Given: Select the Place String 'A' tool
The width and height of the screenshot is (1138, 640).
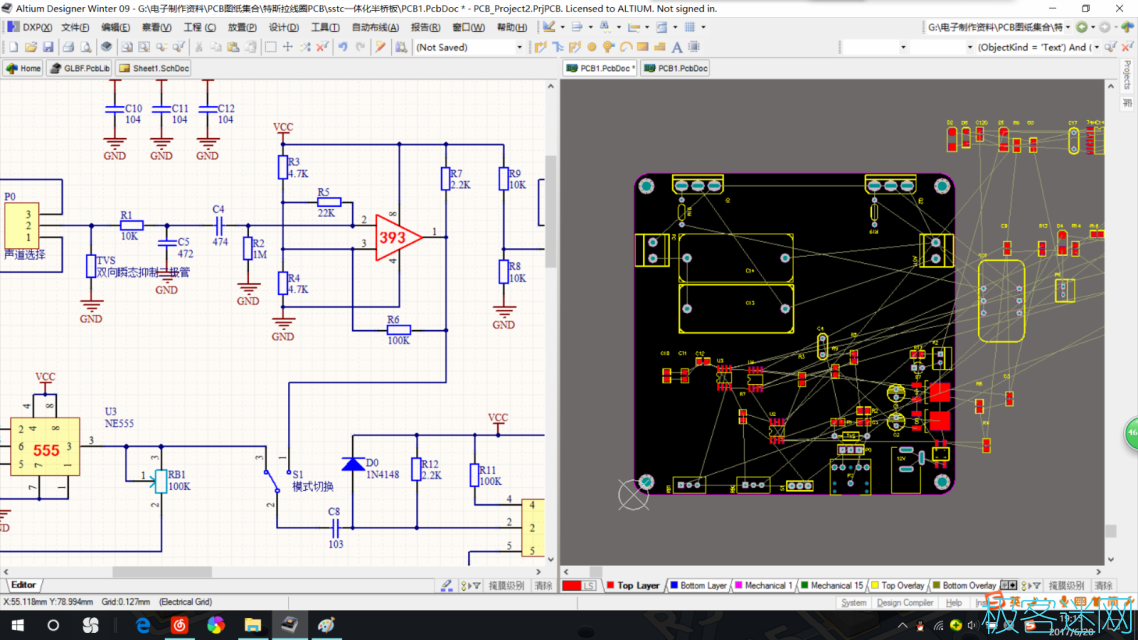Looking at the screenshot, I should click(677, 47).
